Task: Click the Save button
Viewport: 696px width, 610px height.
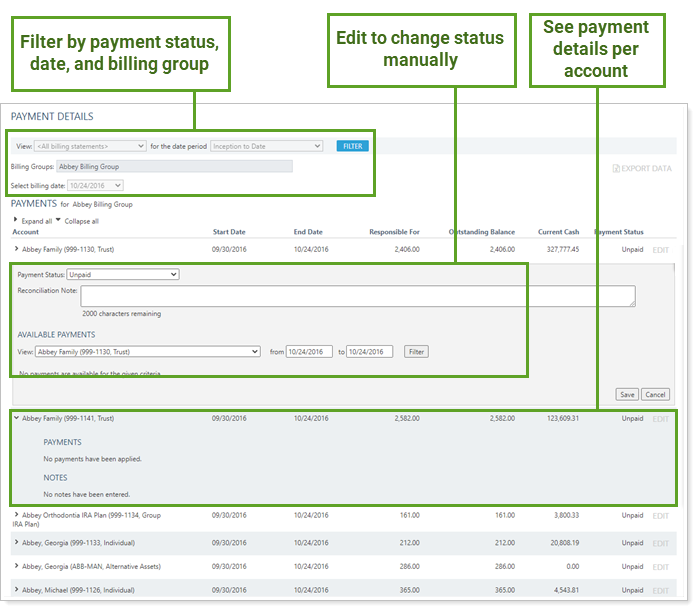Action: (x=627, y=394)
